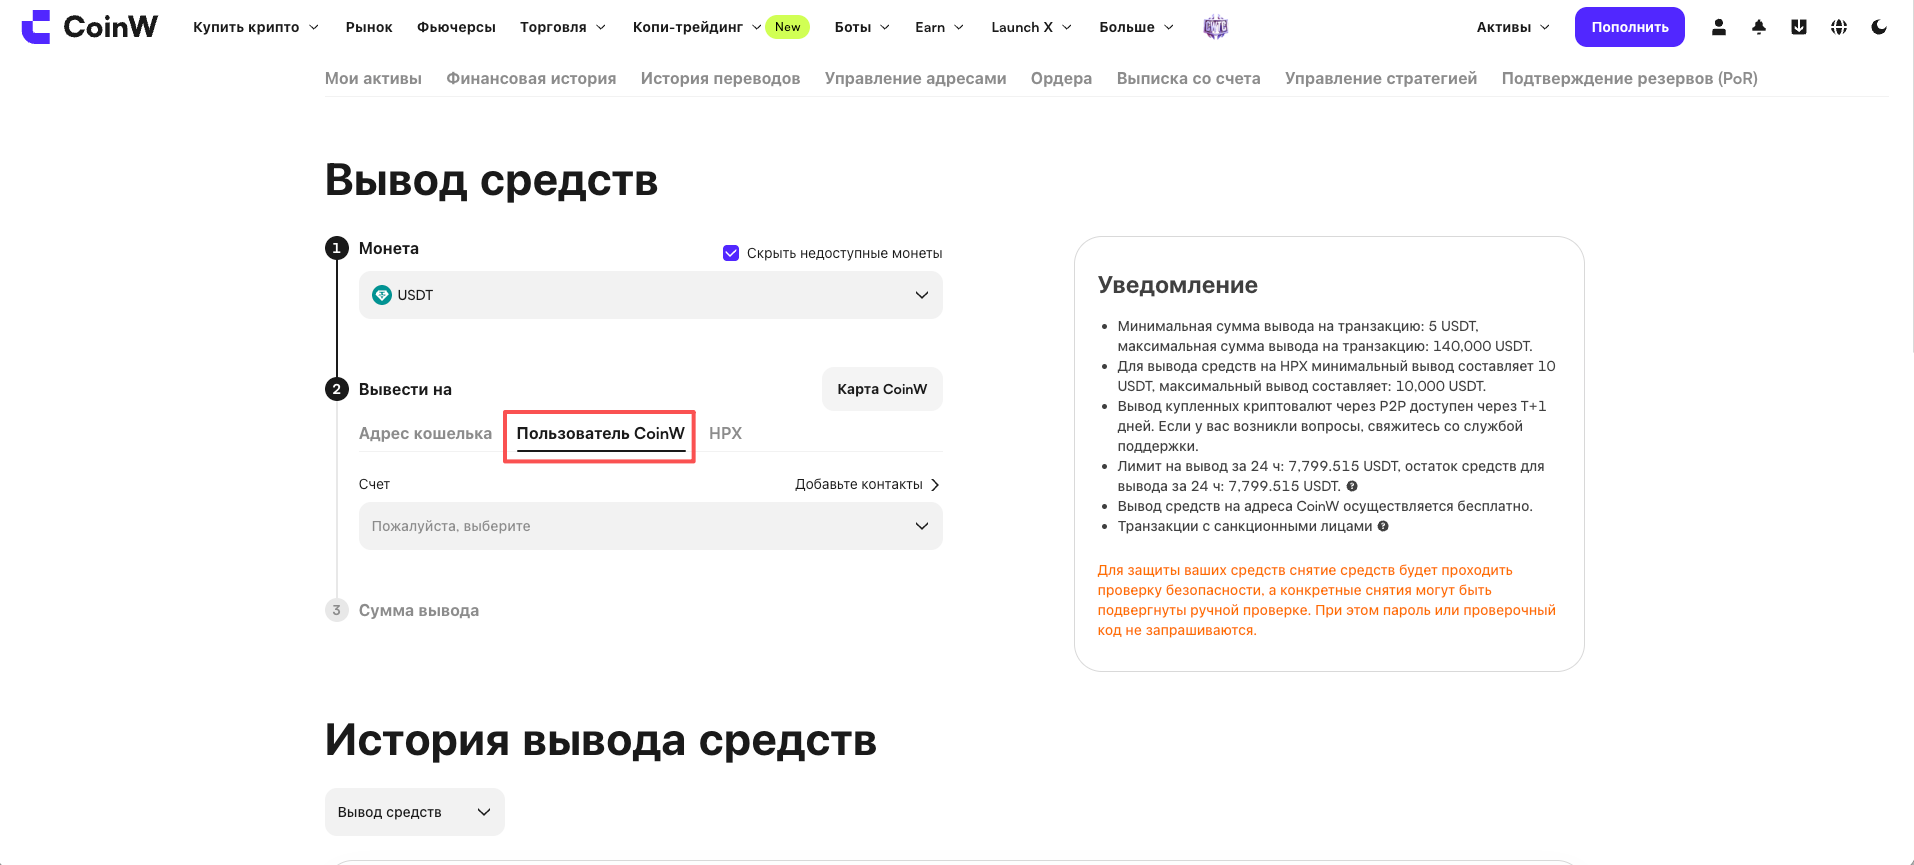Switch to Адрес кошелька tab
Viewport: 1914px width, 865px height.
click(425, 433)
